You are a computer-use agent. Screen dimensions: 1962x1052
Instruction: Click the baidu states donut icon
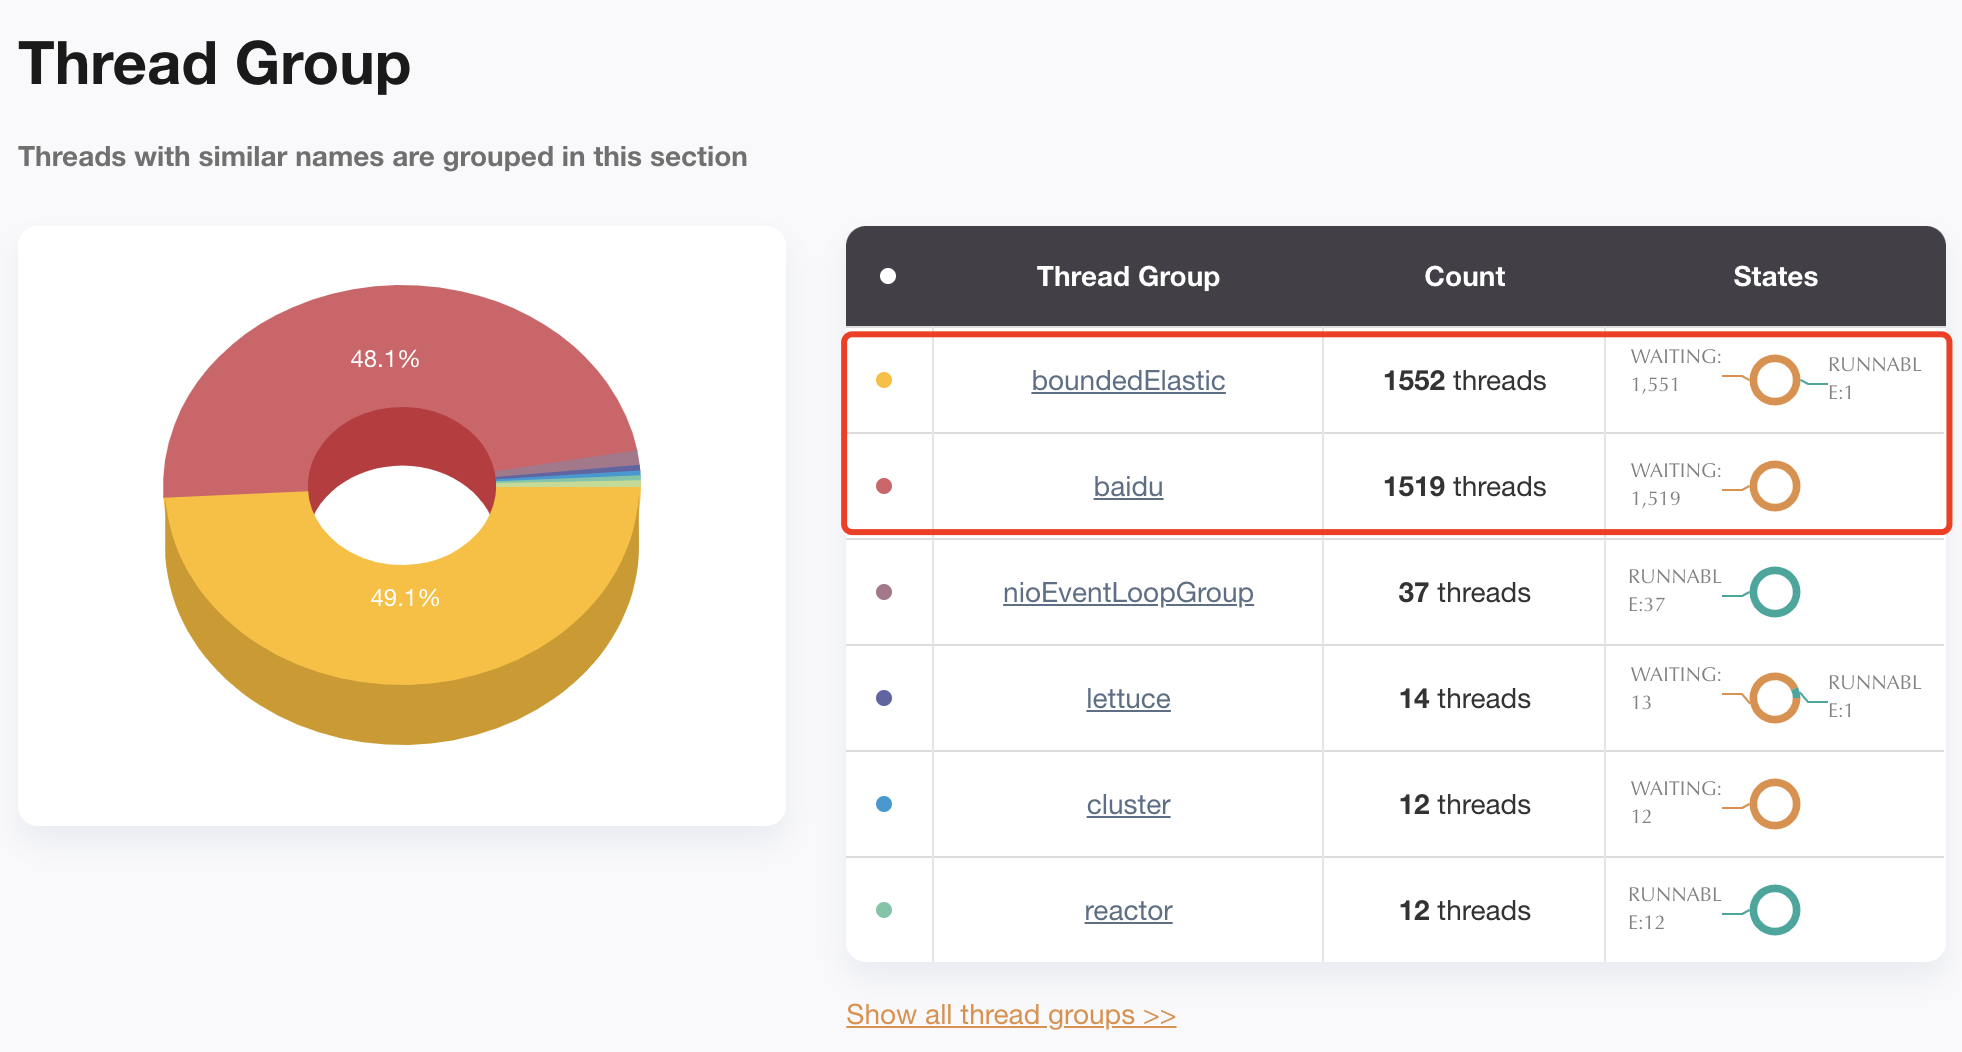pyautogui.click(x=1775, y=486)
